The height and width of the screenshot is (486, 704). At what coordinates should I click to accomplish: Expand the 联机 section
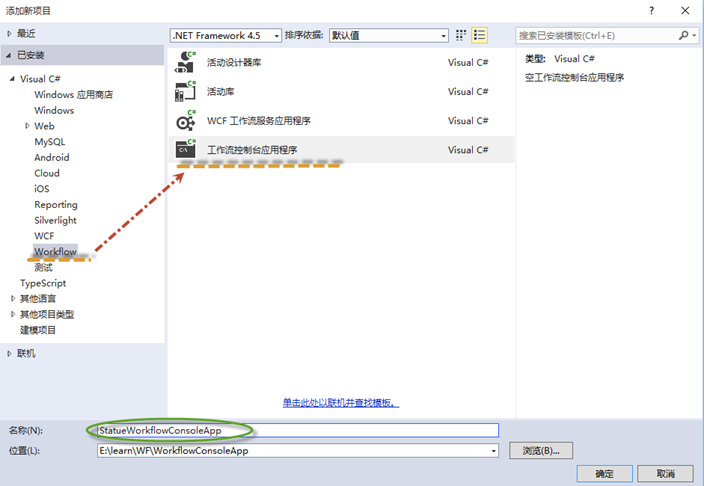pos(9,353)
